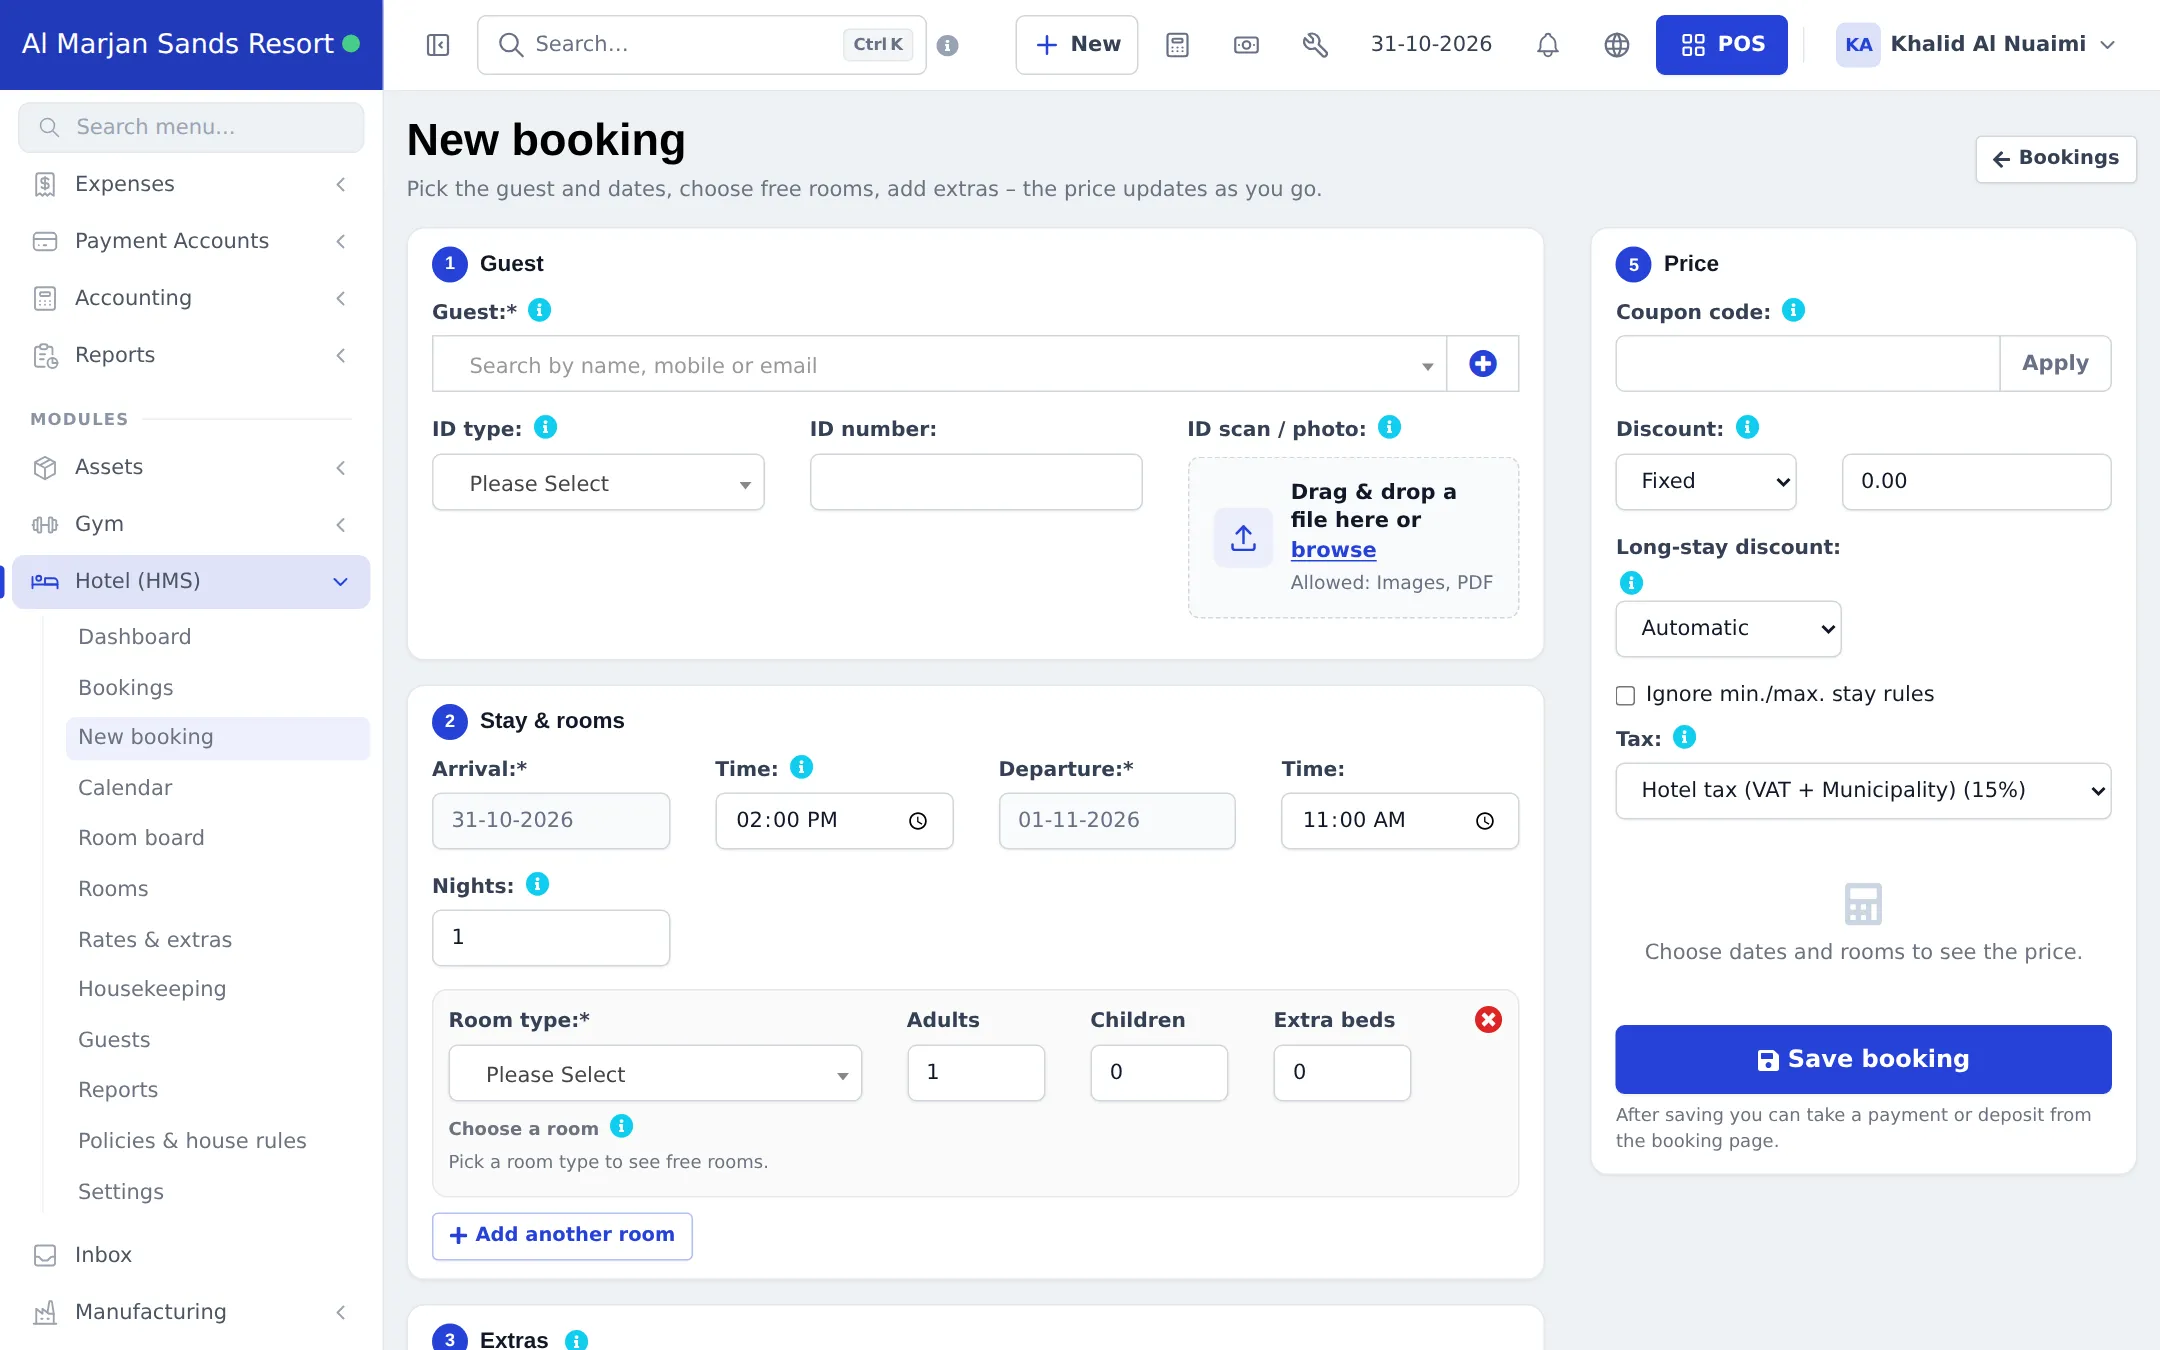Open the ID type Please Select dropdown
The height and width of the screenshot is (1350, 2160).
[x=598, y=483]
